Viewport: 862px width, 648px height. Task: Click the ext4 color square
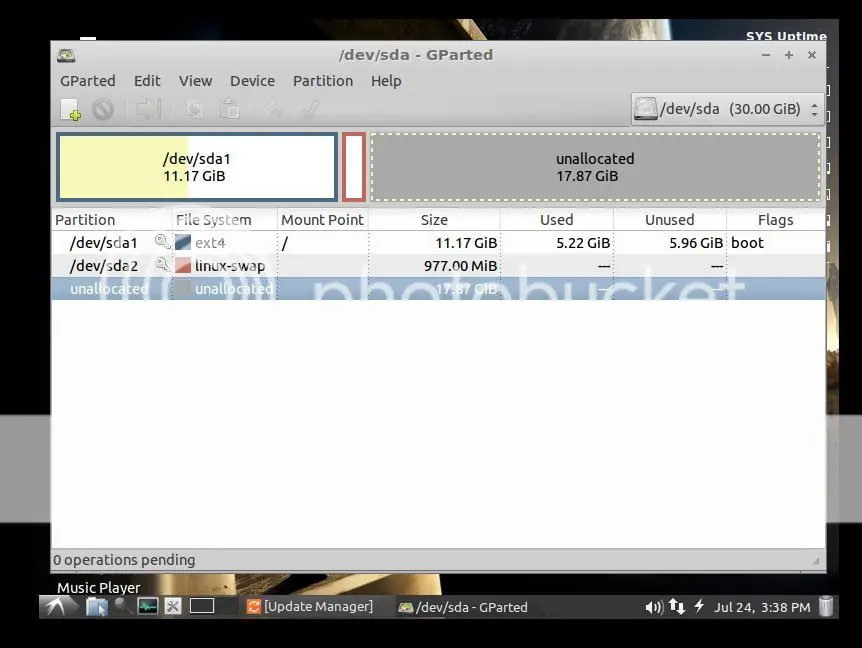tap(183, 242)
